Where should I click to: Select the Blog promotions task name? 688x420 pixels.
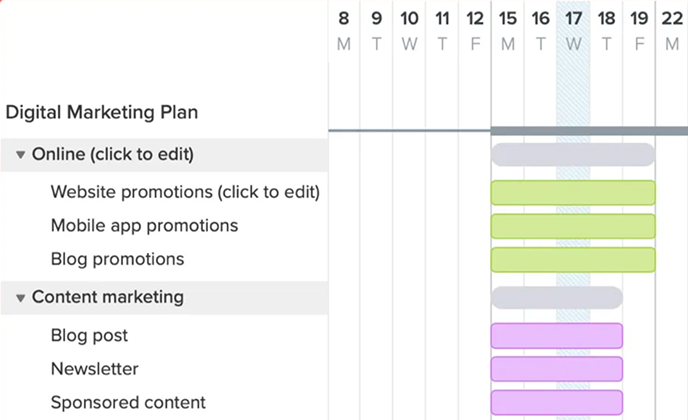click(117, 259)
